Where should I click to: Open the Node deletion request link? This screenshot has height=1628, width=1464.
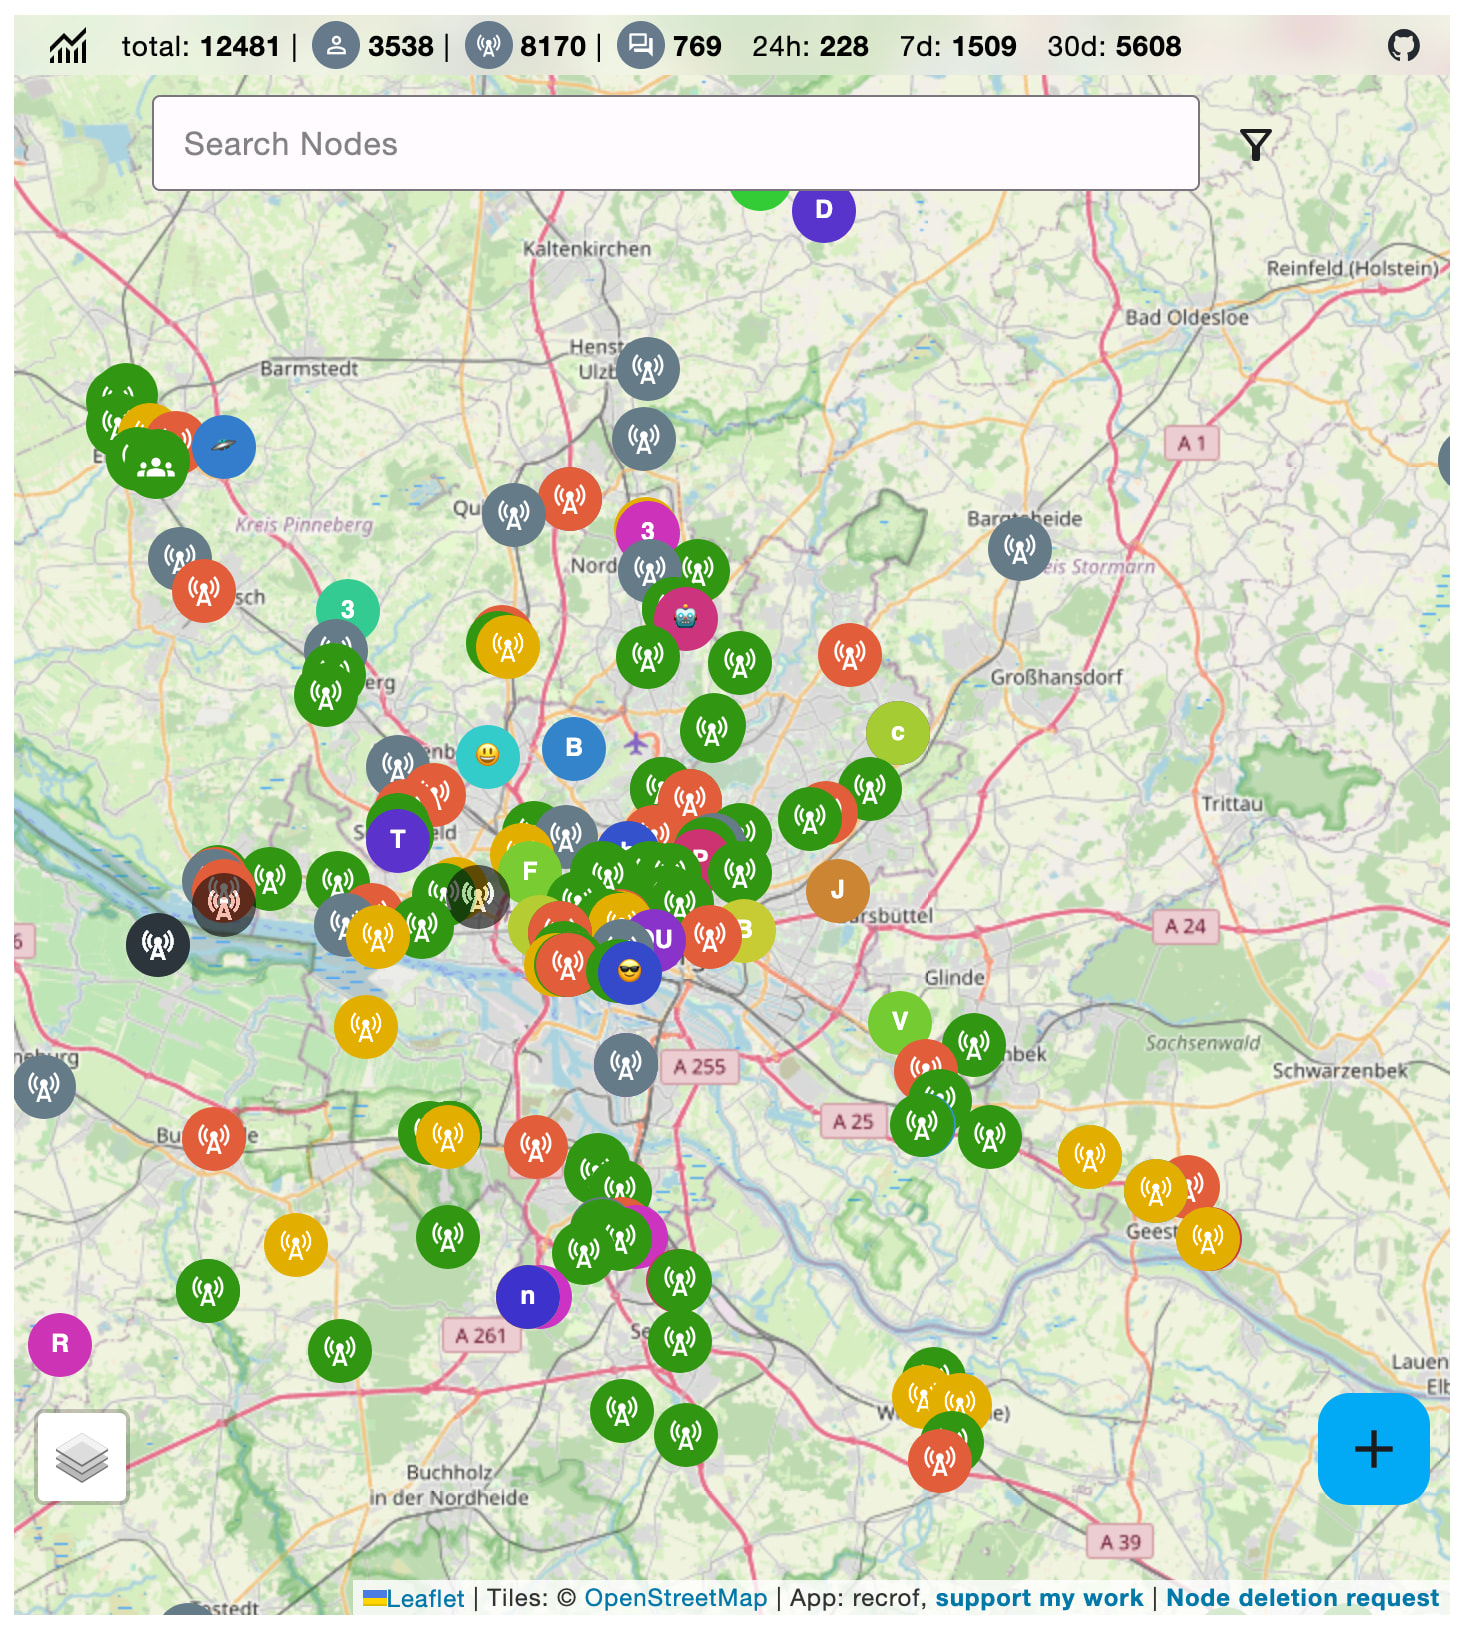click(1302, 1598)
